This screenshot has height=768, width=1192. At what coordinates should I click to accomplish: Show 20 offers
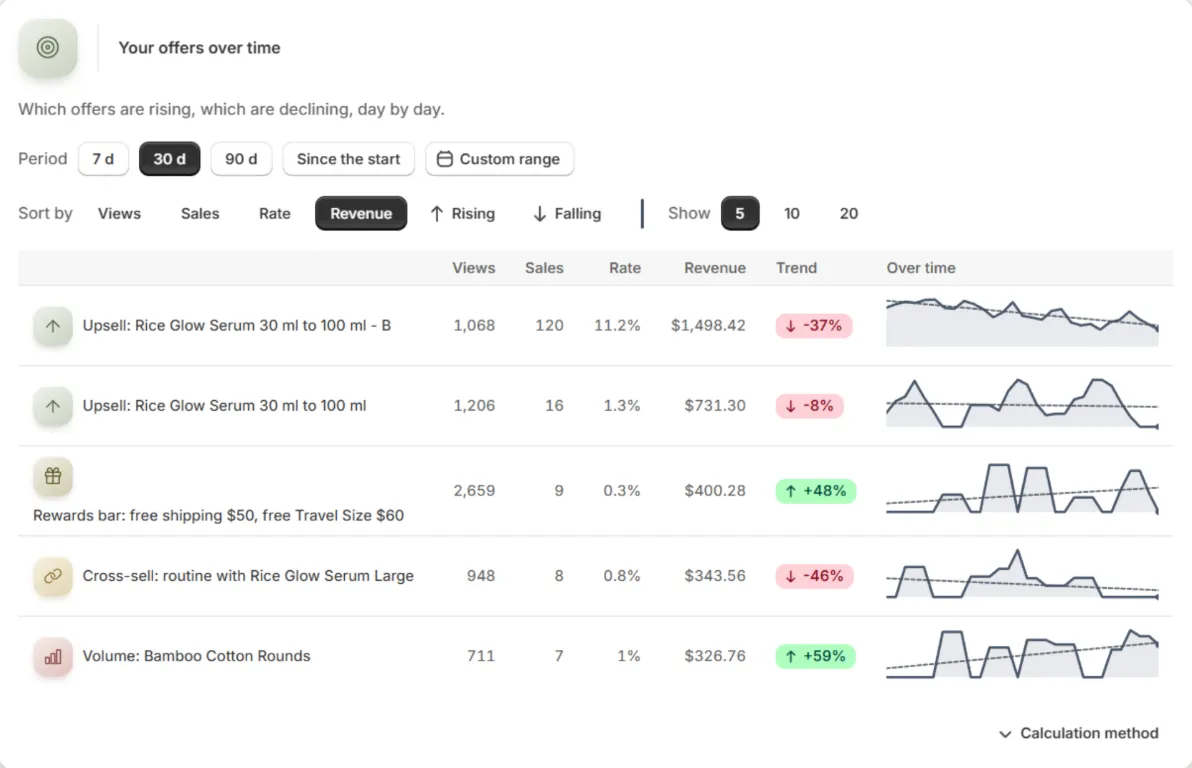click(848, 214)
